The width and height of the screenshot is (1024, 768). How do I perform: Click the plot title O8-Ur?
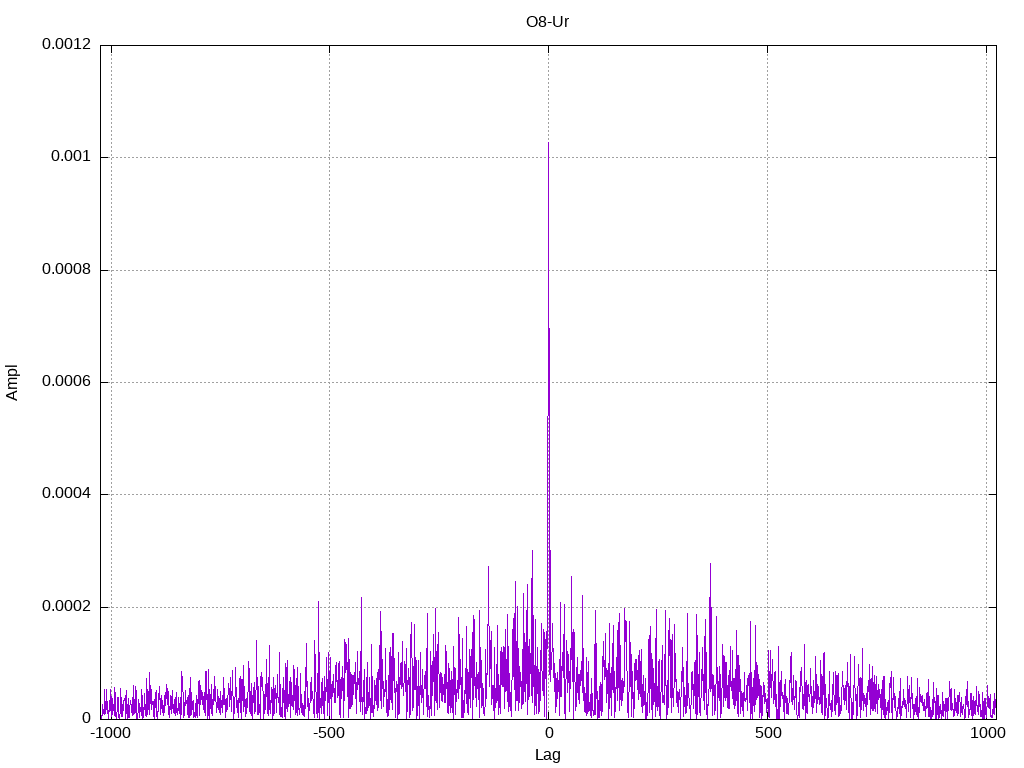pos(547,22)
